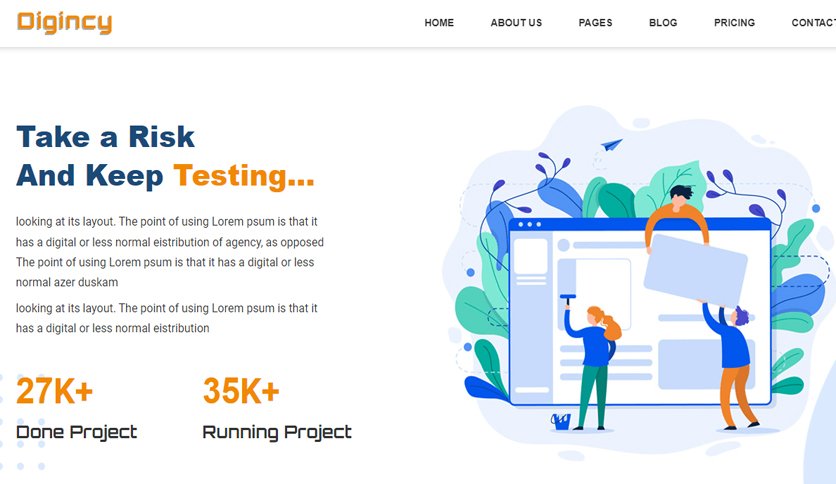
Task: Click the "27K+" statistic
Action: pyautogui.click(x=54, y=391)
